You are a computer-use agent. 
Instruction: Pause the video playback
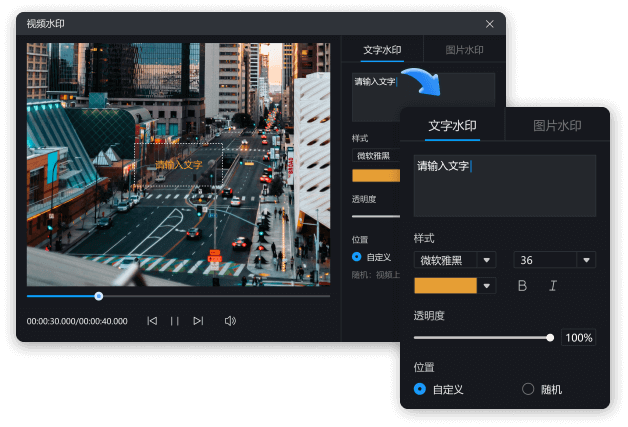coord(175,321)
